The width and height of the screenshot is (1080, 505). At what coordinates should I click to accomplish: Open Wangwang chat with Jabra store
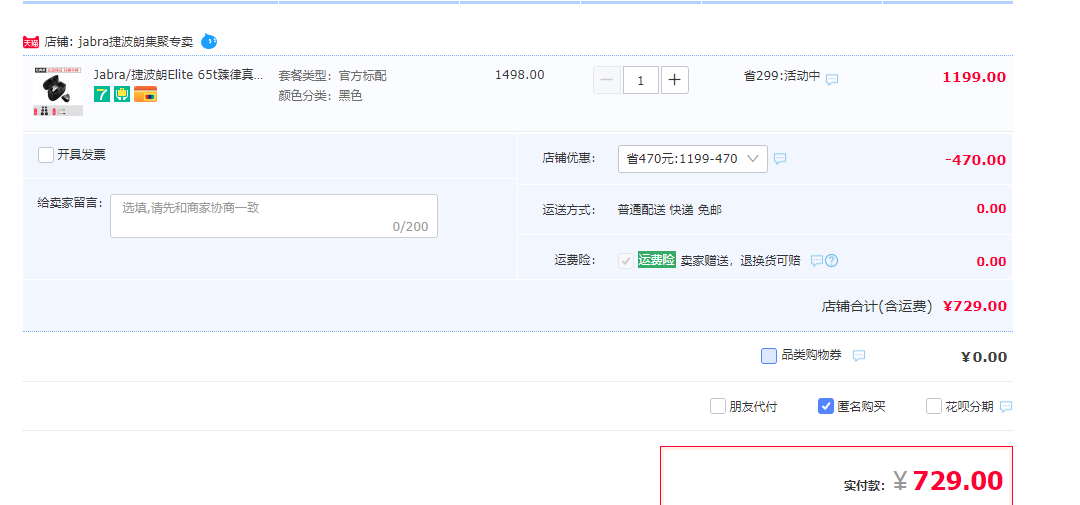pos(209,42)
